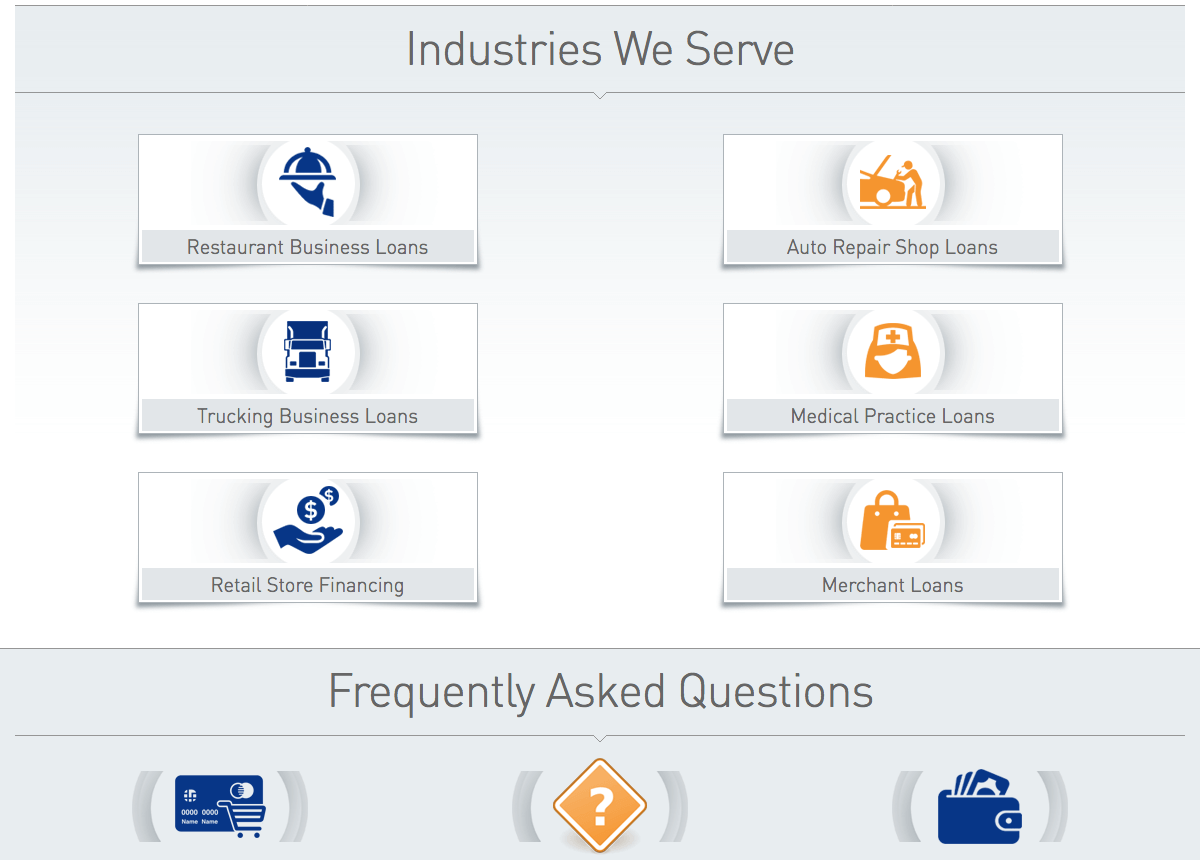Click the arrow notch below Industries We Serve
The height and width of the screenshot is (860, 1200).
[x=600, y=96]
